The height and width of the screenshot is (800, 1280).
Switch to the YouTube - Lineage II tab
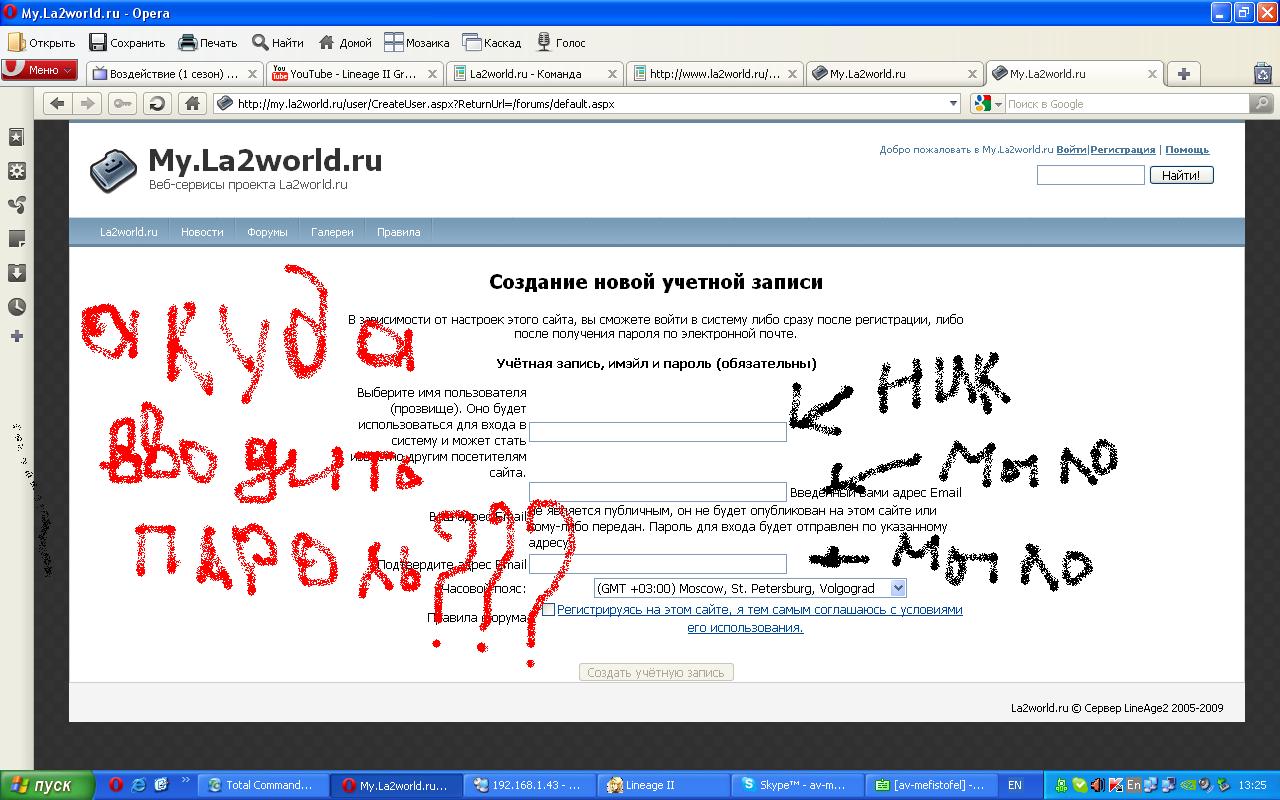(355, 73)
